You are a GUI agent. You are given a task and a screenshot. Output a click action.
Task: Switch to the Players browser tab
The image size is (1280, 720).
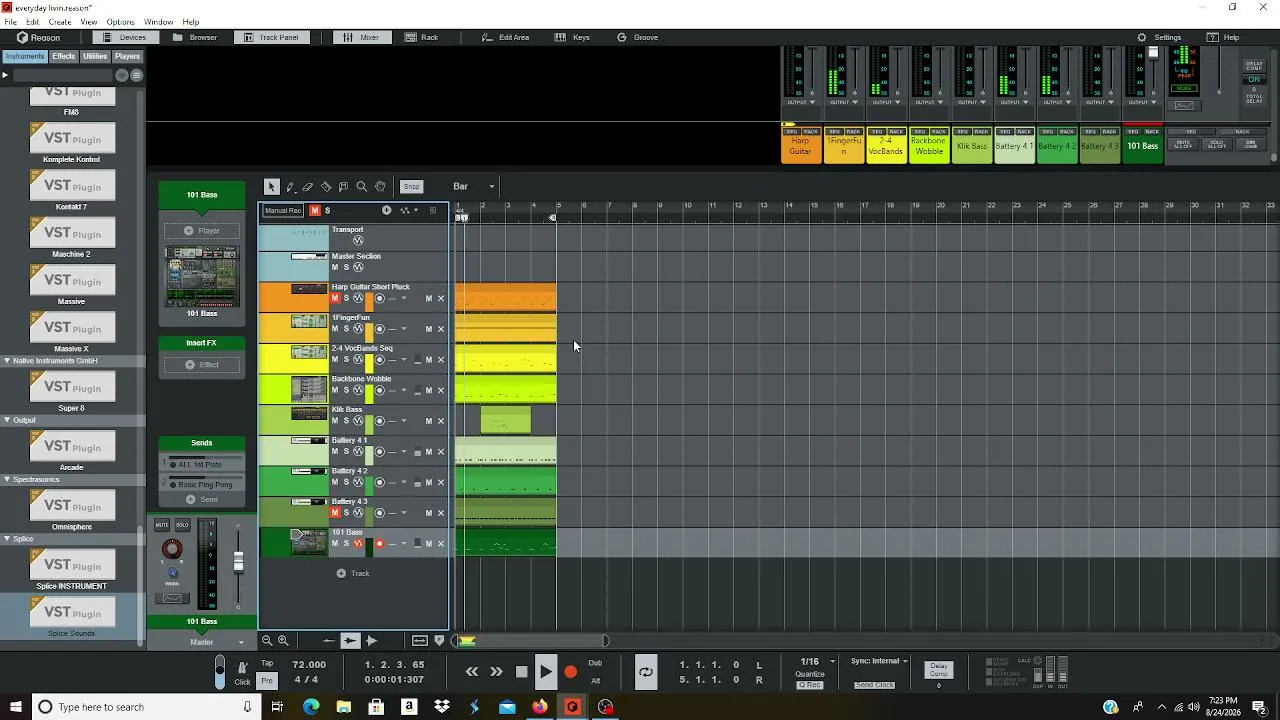[x=127, y=57]
